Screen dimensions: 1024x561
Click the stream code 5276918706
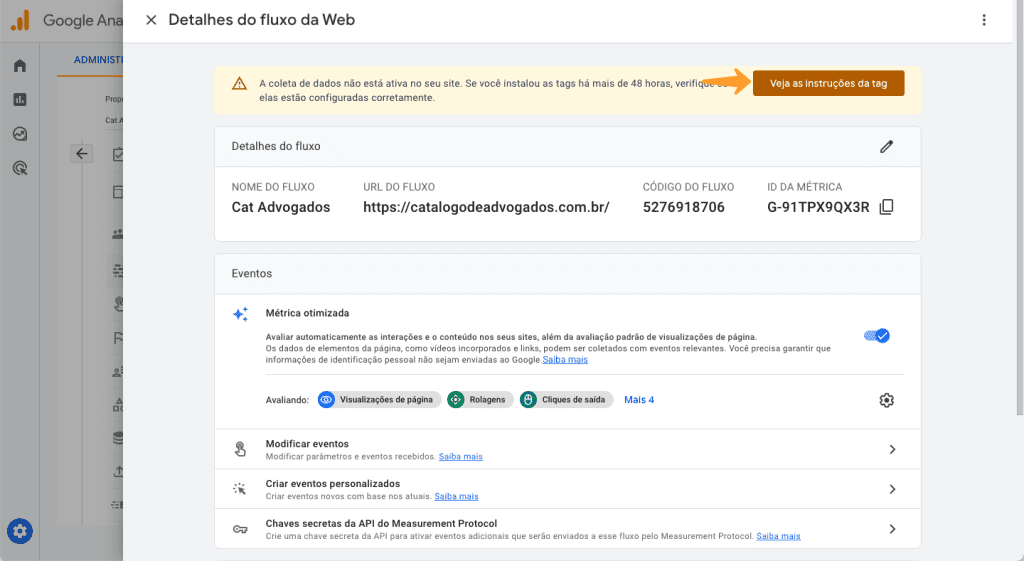tap(684, 207)
